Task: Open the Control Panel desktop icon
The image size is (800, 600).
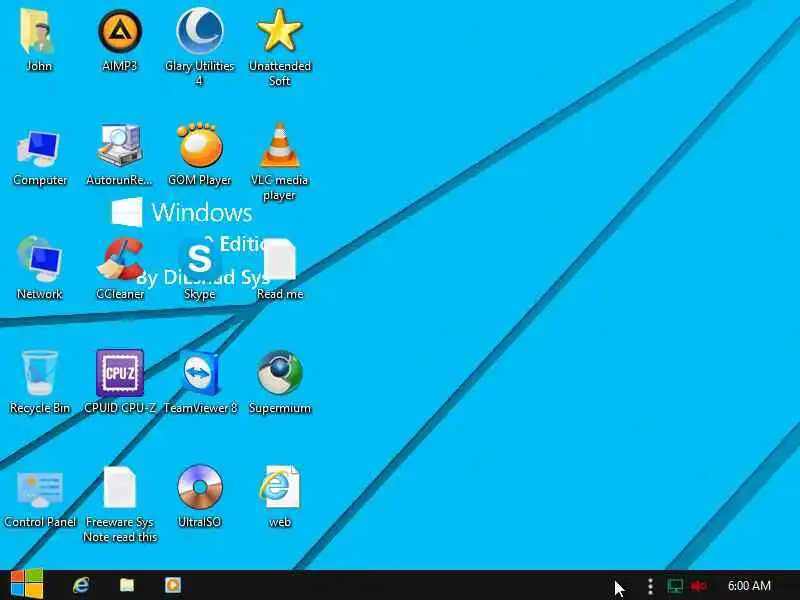Action: pyautogui.click(x=39, y=489)
